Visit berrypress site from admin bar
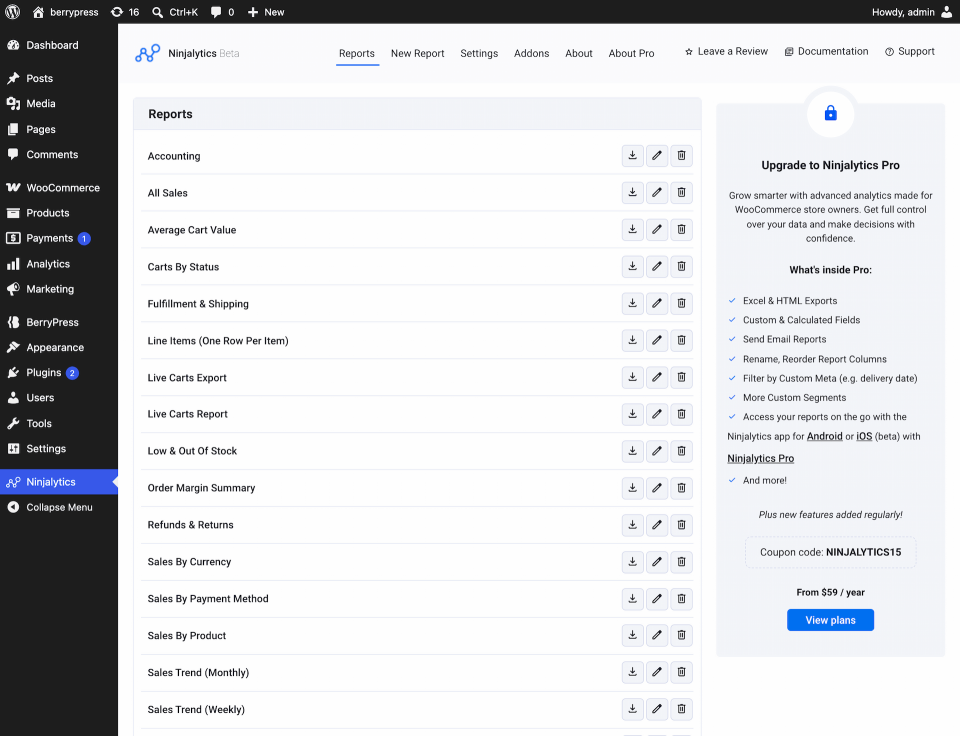 (x=66, y=12)
